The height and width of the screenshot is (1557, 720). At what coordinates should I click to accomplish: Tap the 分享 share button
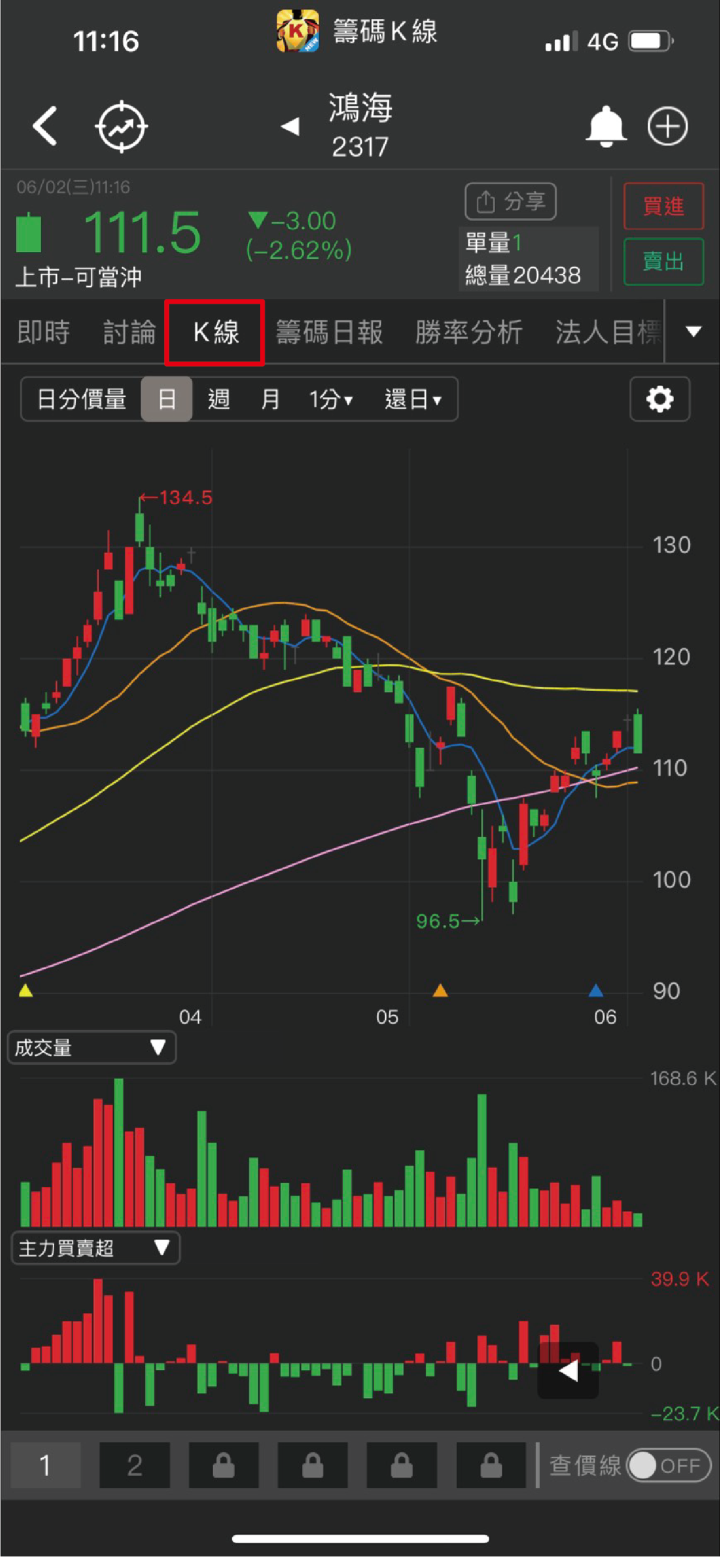click(511, 202)
